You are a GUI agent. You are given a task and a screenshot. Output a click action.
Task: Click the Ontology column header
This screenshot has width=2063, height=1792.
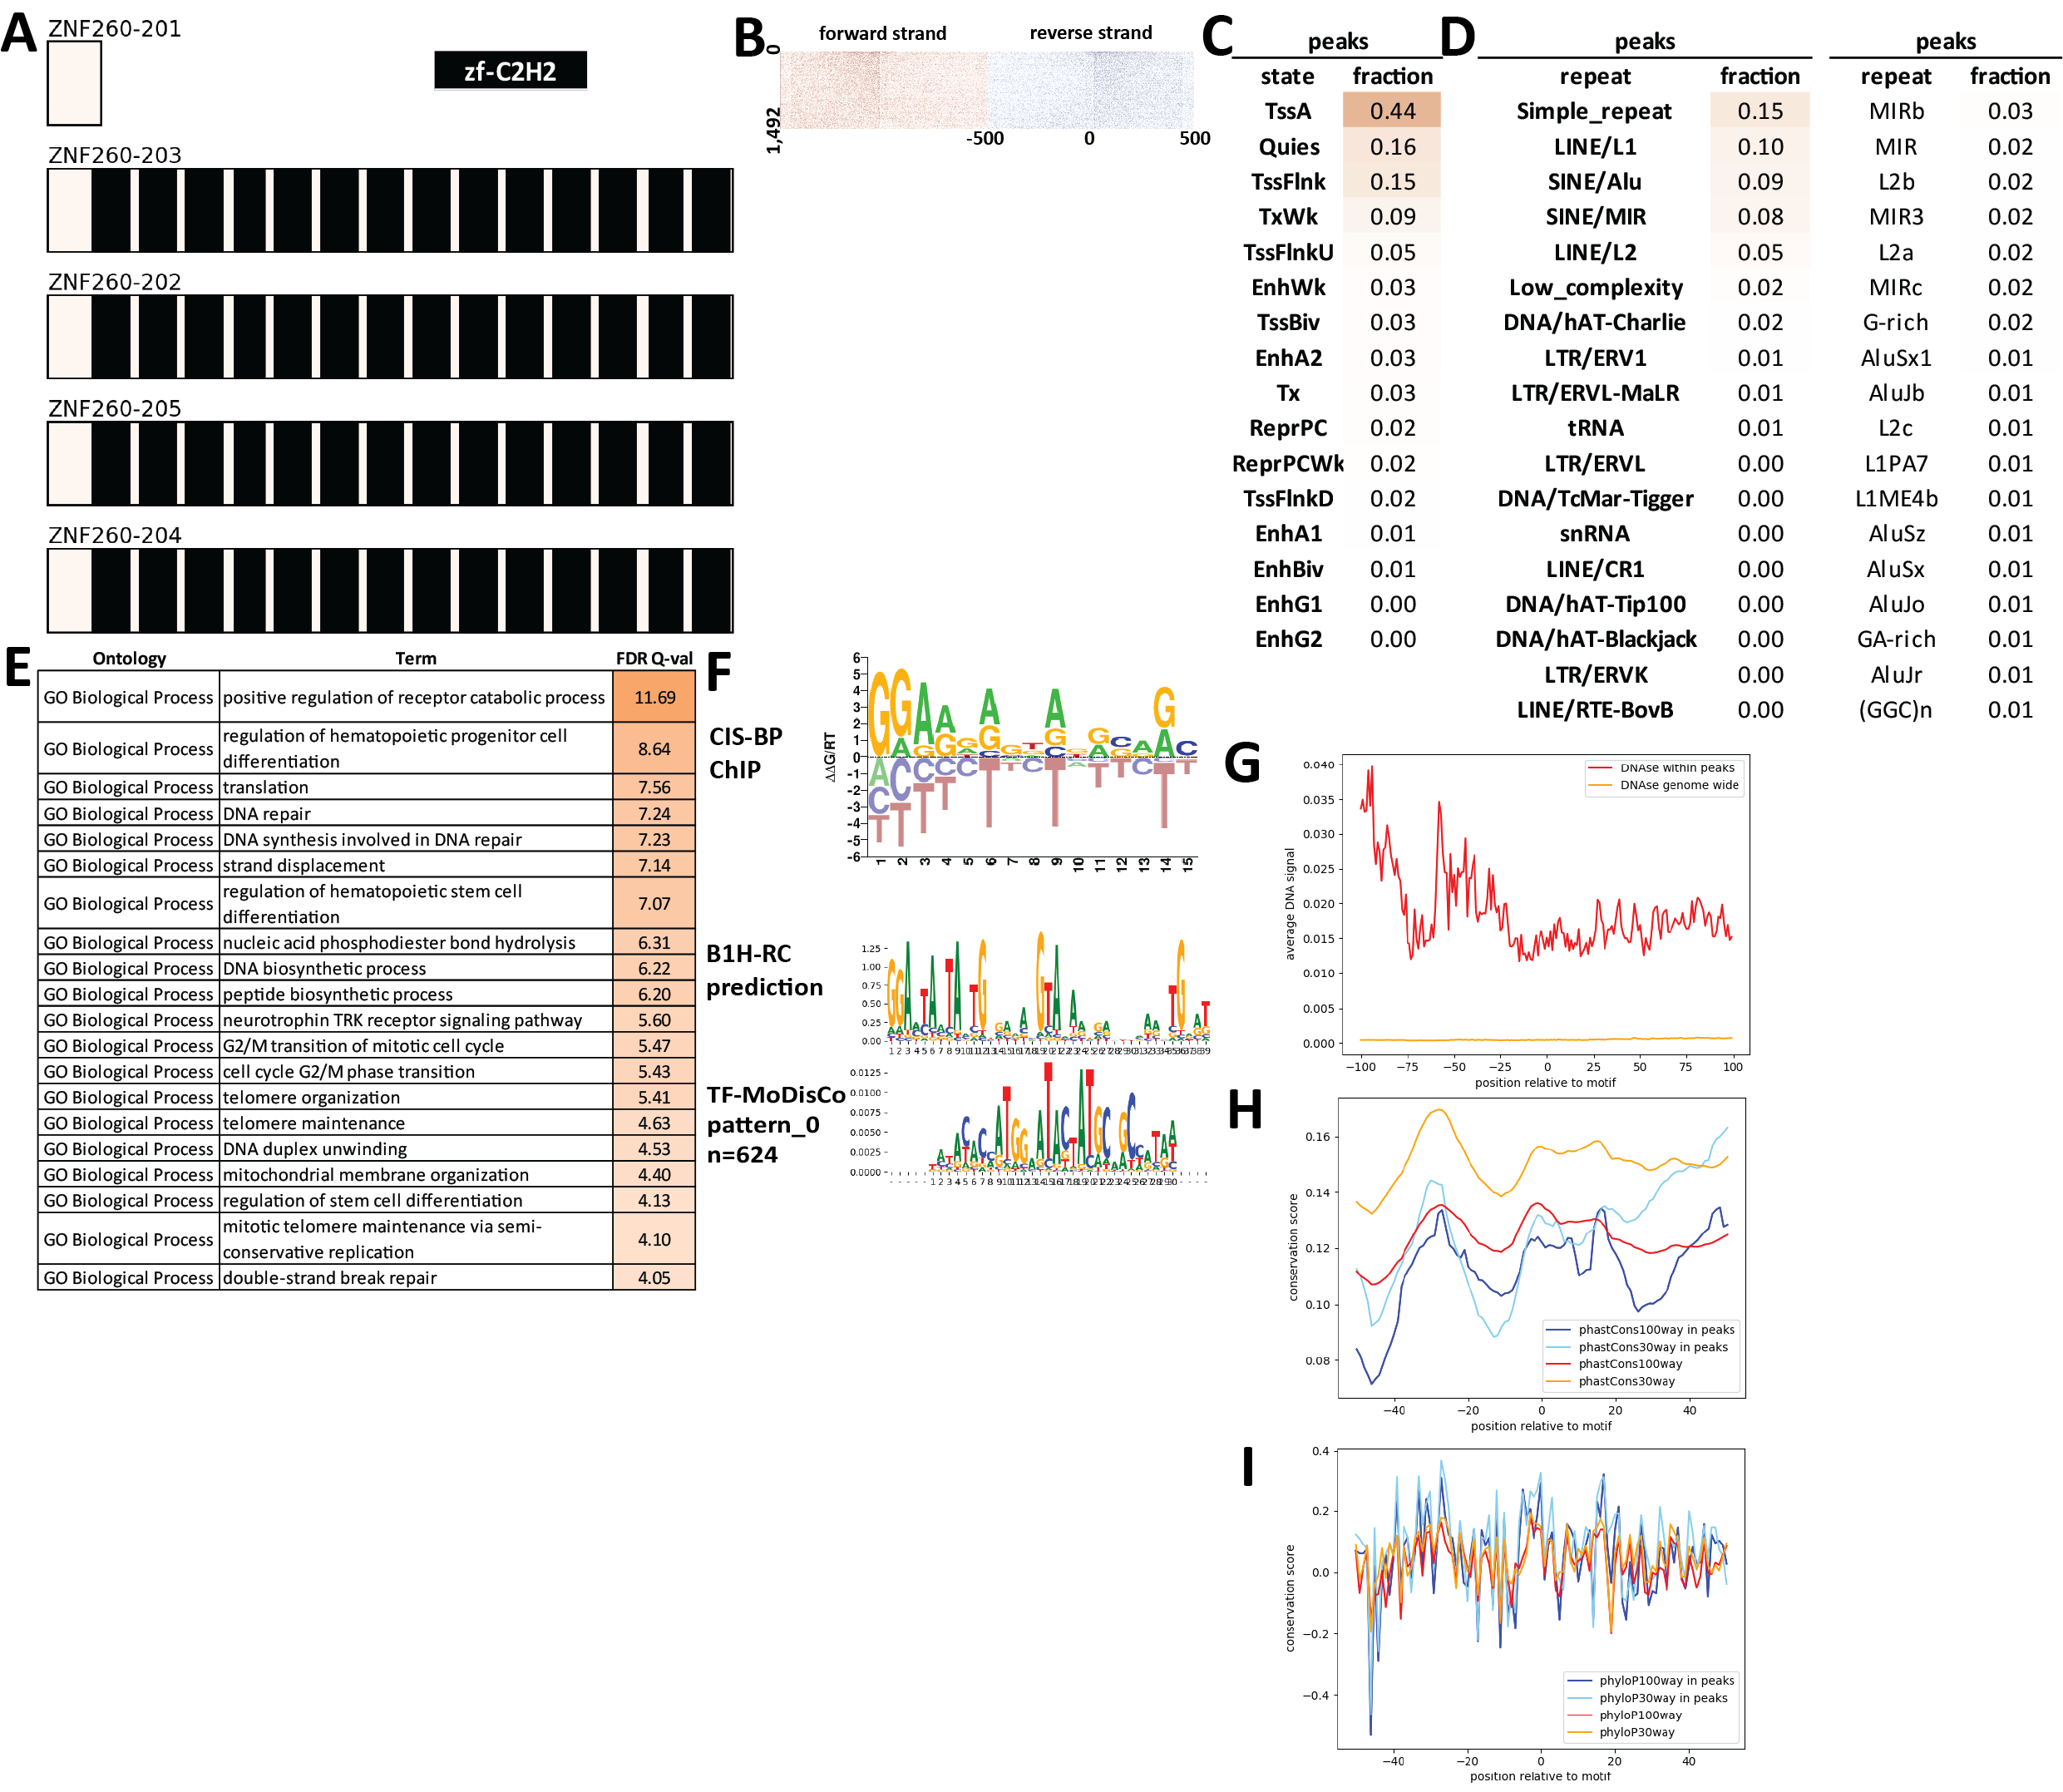(x=129, y=658)
